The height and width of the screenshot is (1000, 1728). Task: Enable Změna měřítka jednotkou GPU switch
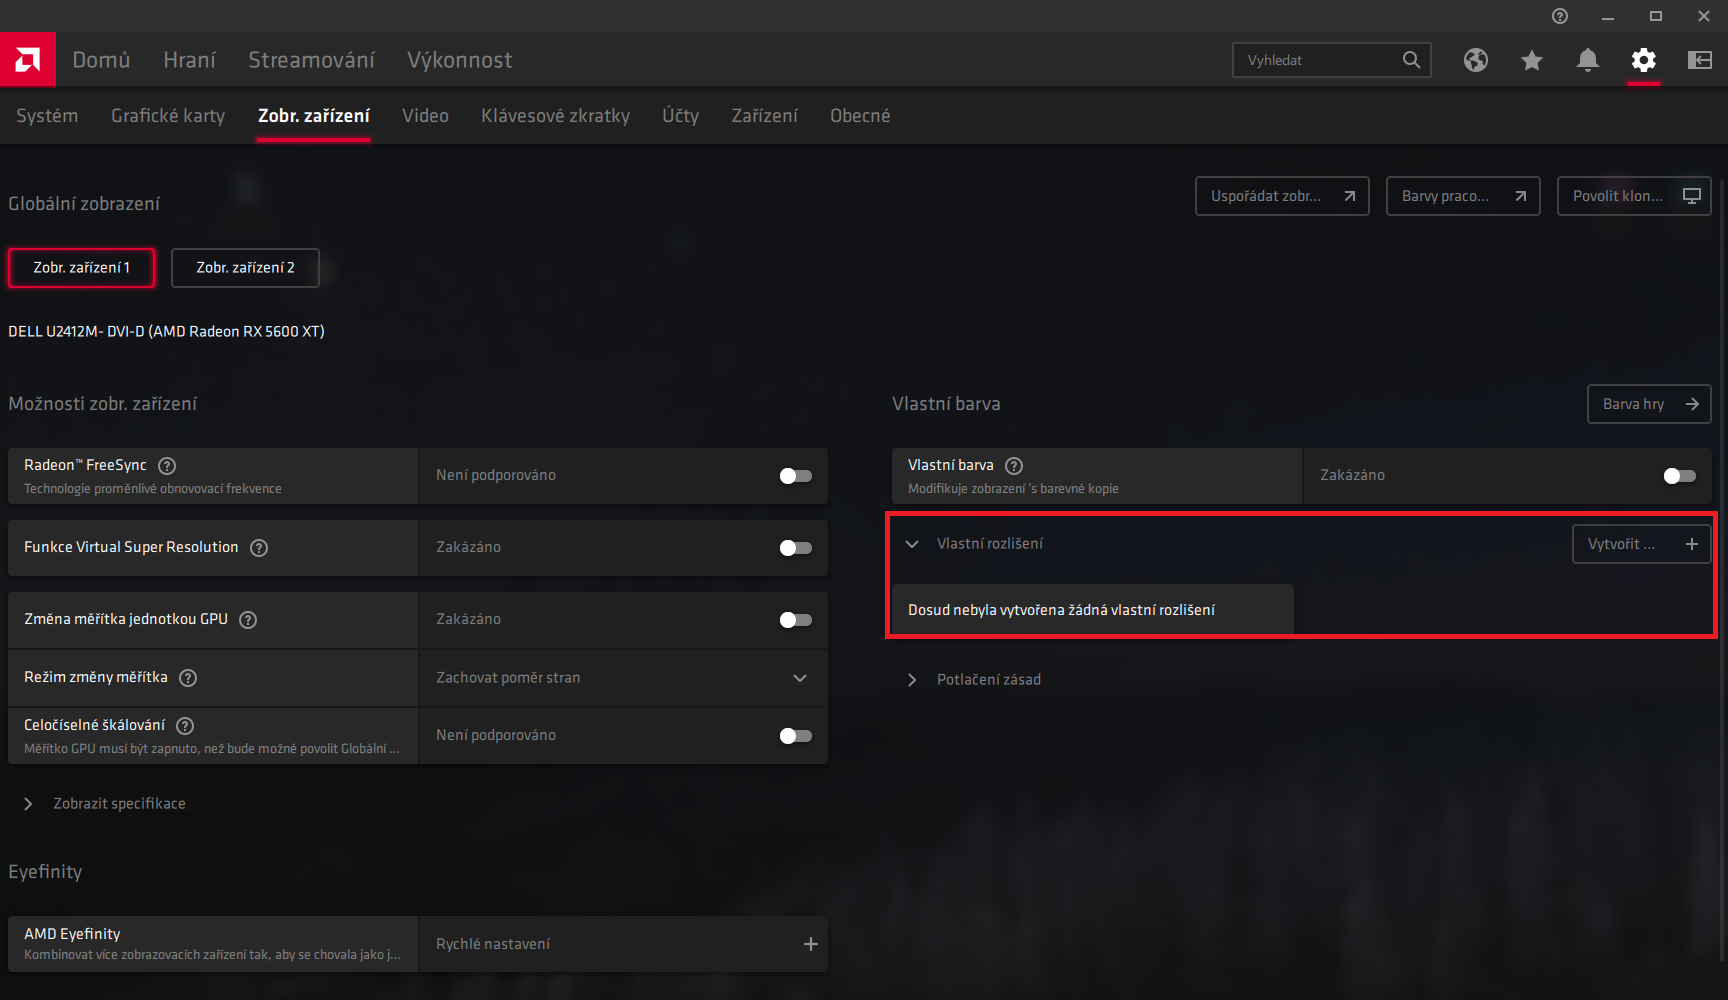[x=796, y=620]
